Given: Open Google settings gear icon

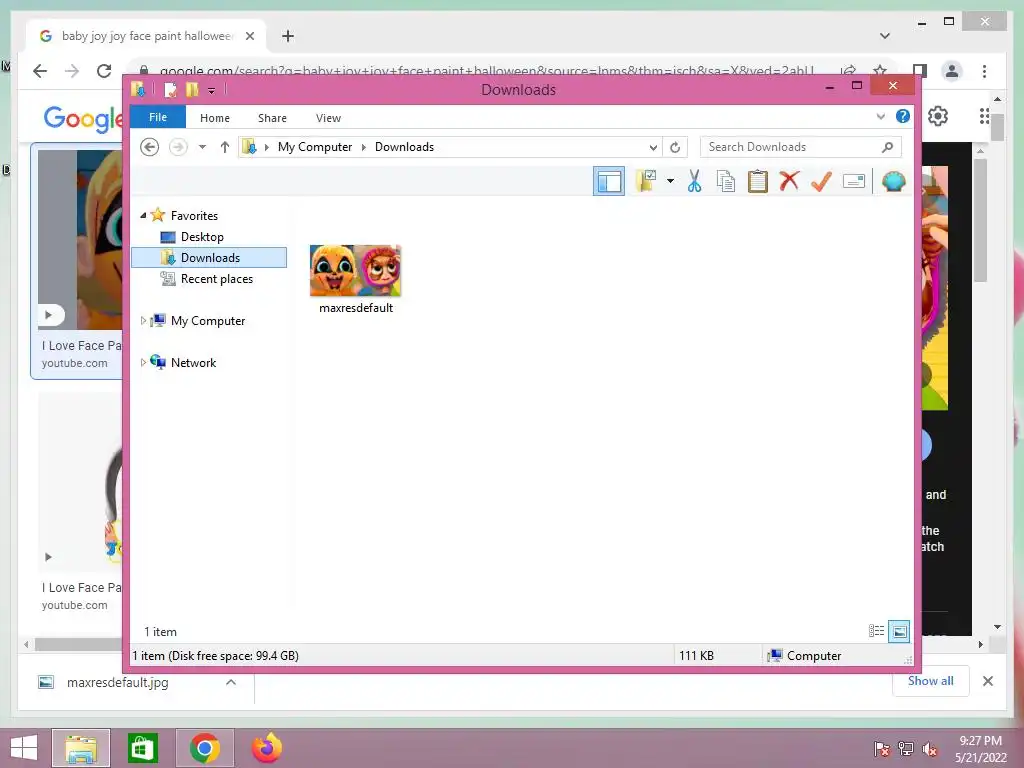Looking at the screenshot, I should coord(938,116).
